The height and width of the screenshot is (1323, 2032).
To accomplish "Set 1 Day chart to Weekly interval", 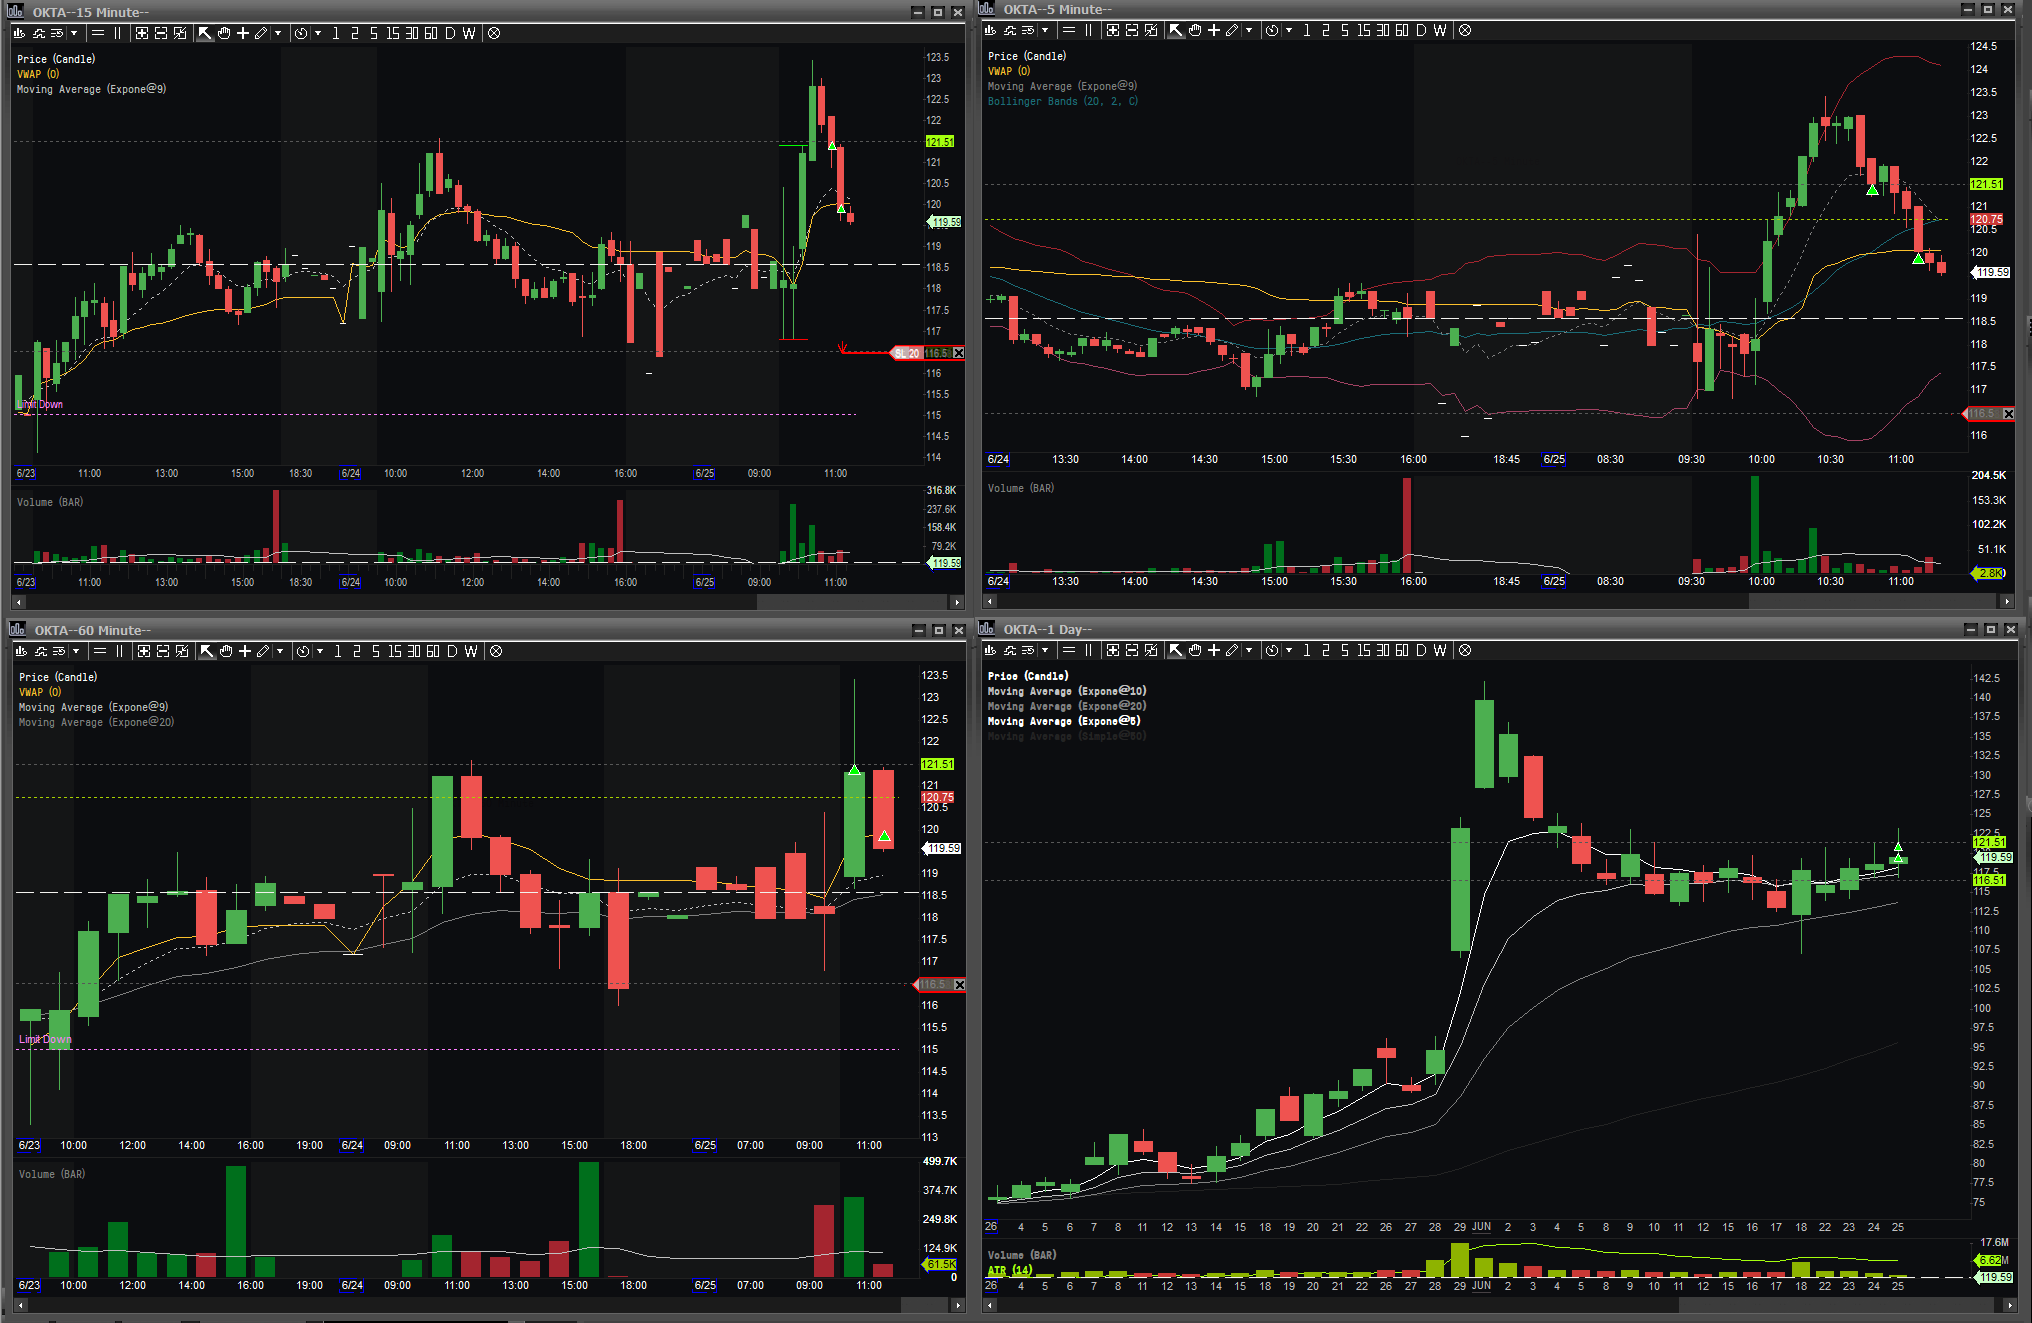I will [x=1440, y=650].
